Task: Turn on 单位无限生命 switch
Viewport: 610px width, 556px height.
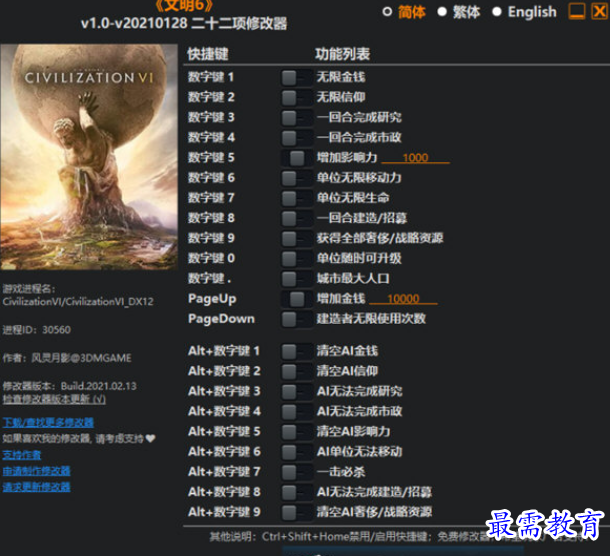Action: click(x=296, y=198)
